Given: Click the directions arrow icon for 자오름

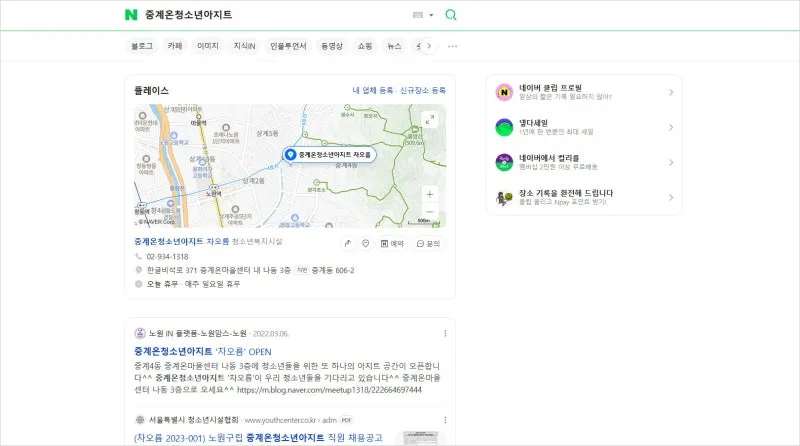Looking at the screenshot, I should click(x=347, y=243).
